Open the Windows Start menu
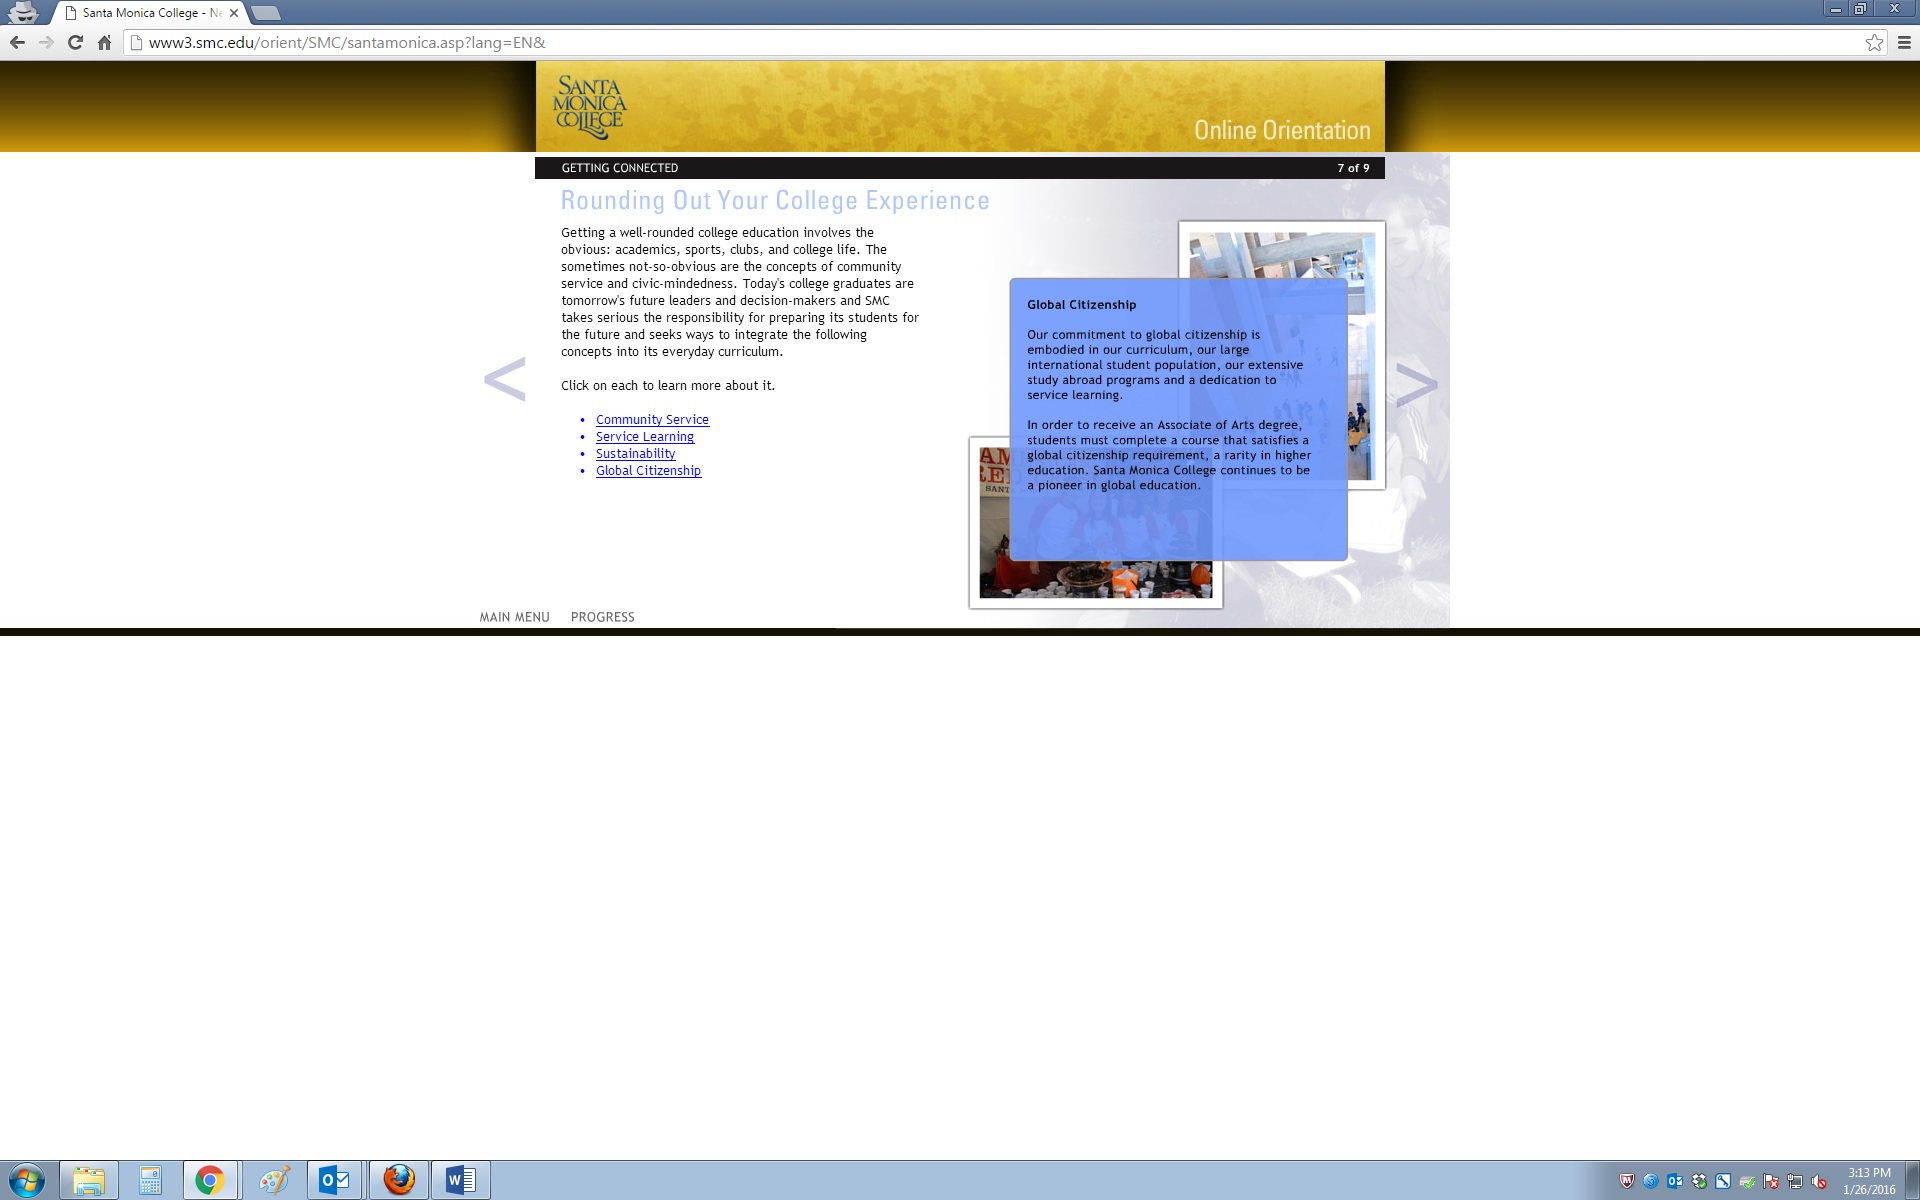This screenshot has width=1920, height=1200. tap(27, 1180)
